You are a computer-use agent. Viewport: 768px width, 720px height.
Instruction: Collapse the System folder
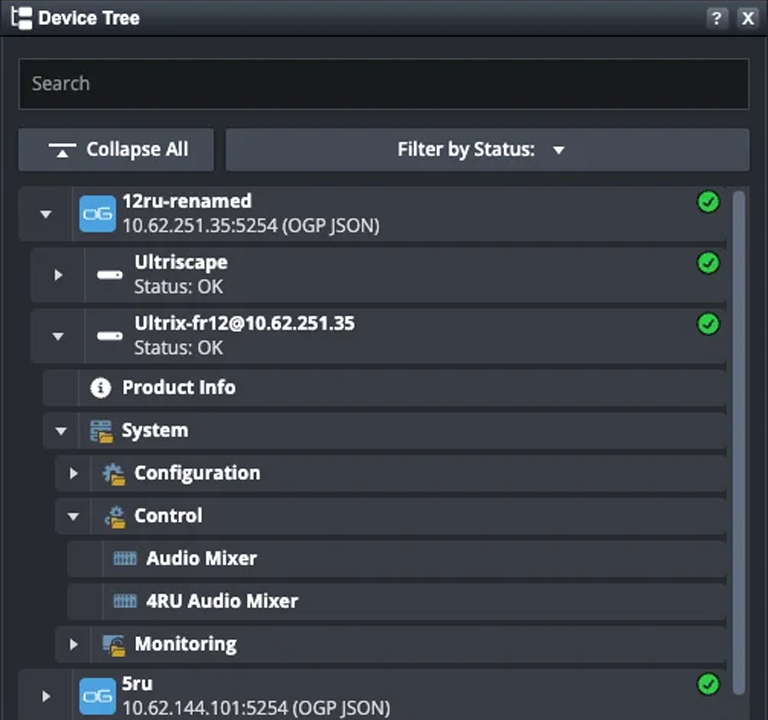61,431
